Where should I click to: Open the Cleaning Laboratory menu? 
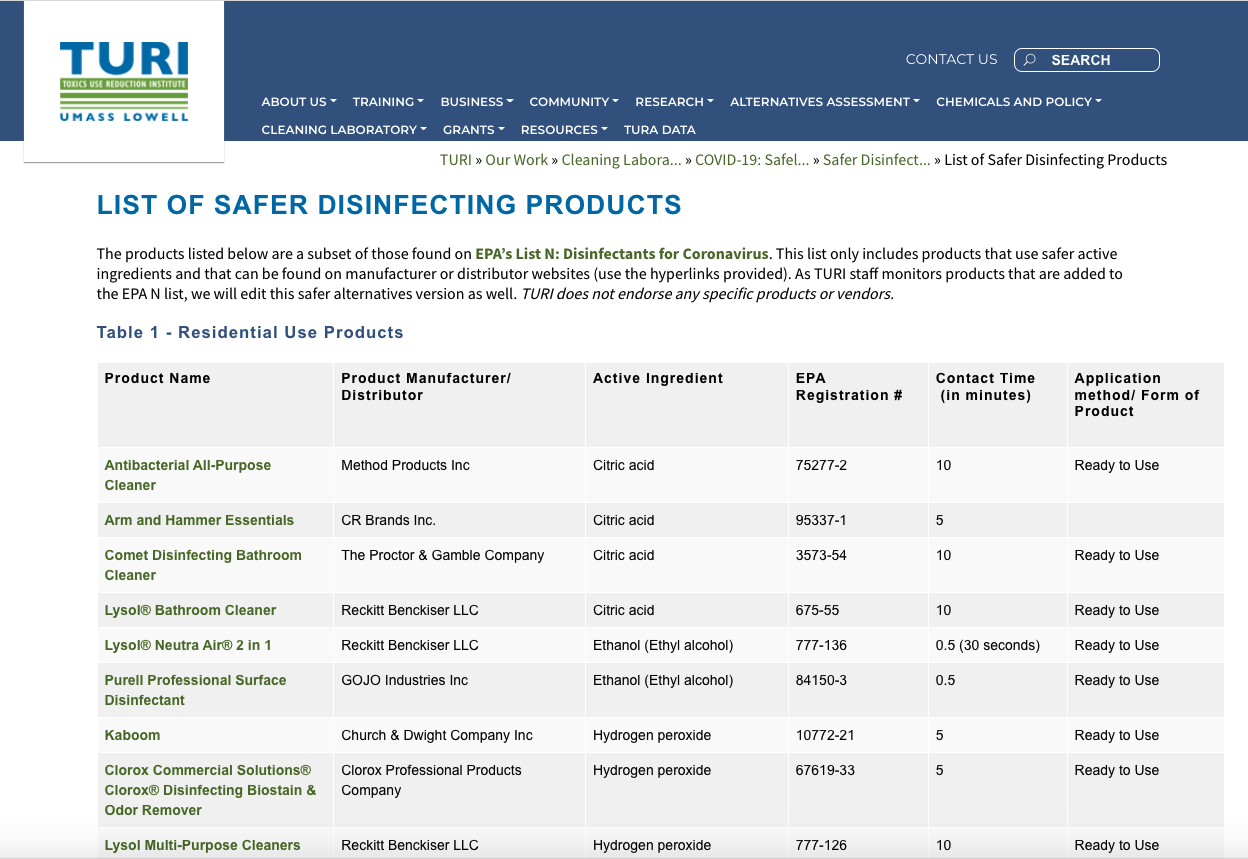coord(344,129)
